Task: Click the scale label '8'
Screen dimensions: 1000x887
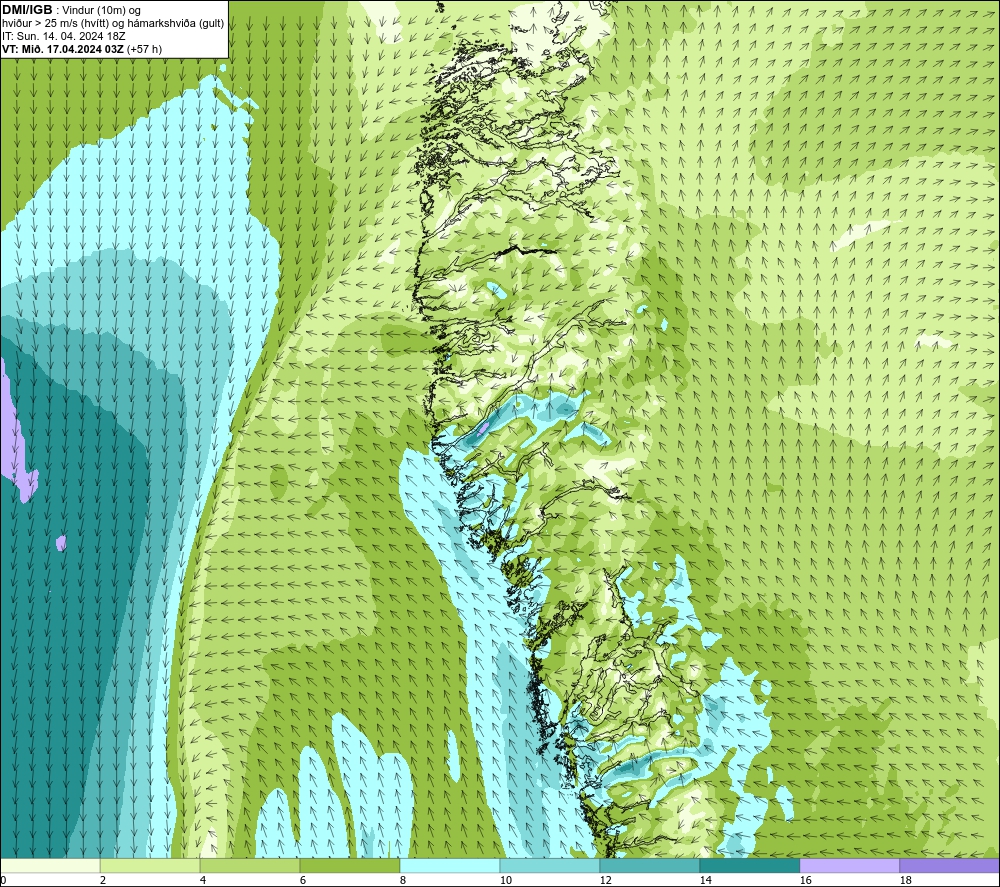Action: (x=403, y=881)
